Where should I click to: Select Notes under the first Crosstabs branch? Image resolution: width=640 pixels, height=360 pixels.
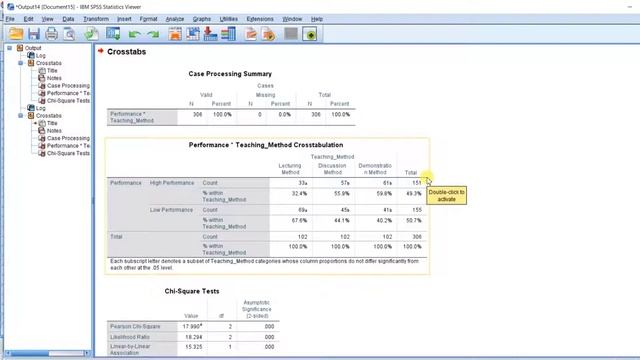54,78
